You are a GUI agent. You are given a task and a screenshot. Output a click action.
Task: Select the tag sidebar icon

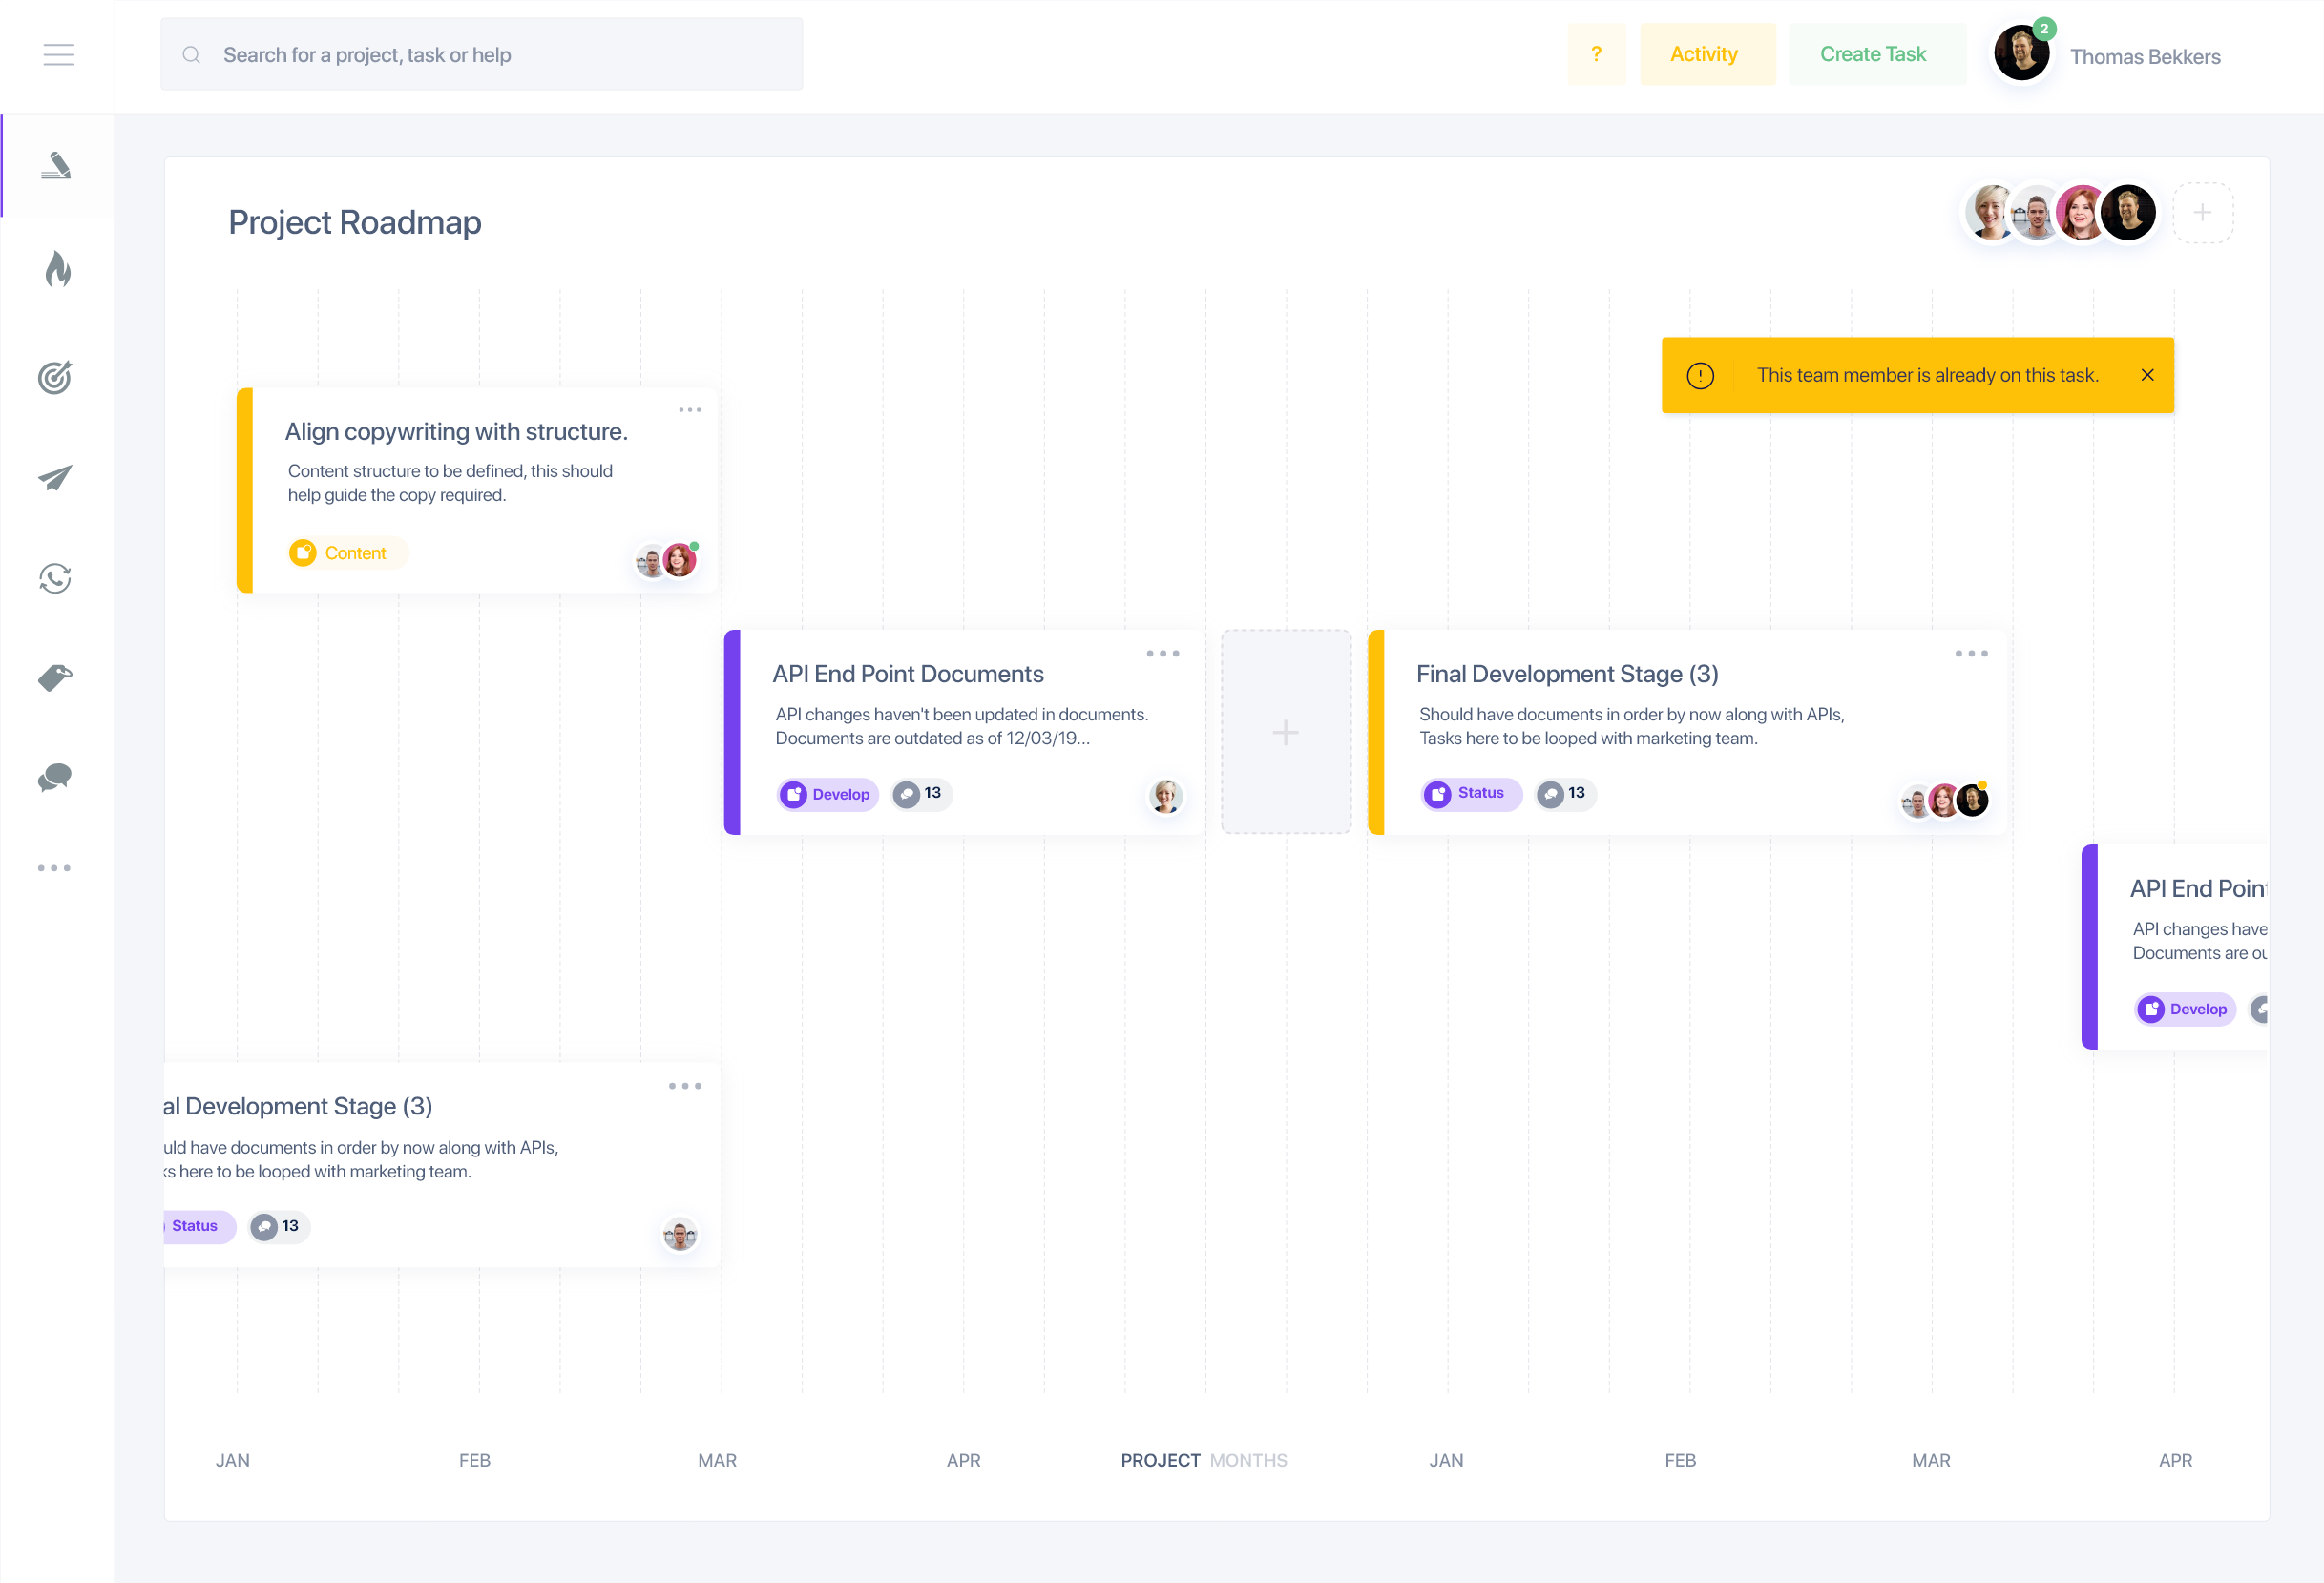[55, 678]
